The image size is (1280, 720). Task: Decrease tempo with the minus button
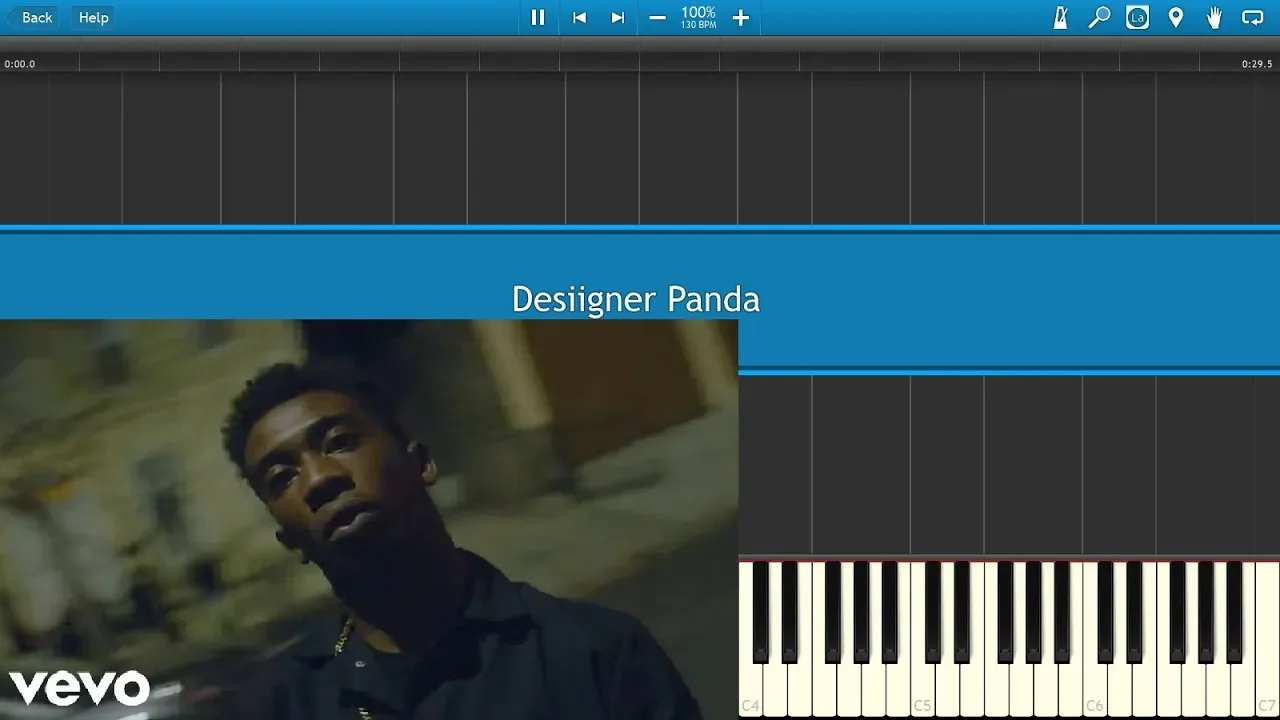657,17
